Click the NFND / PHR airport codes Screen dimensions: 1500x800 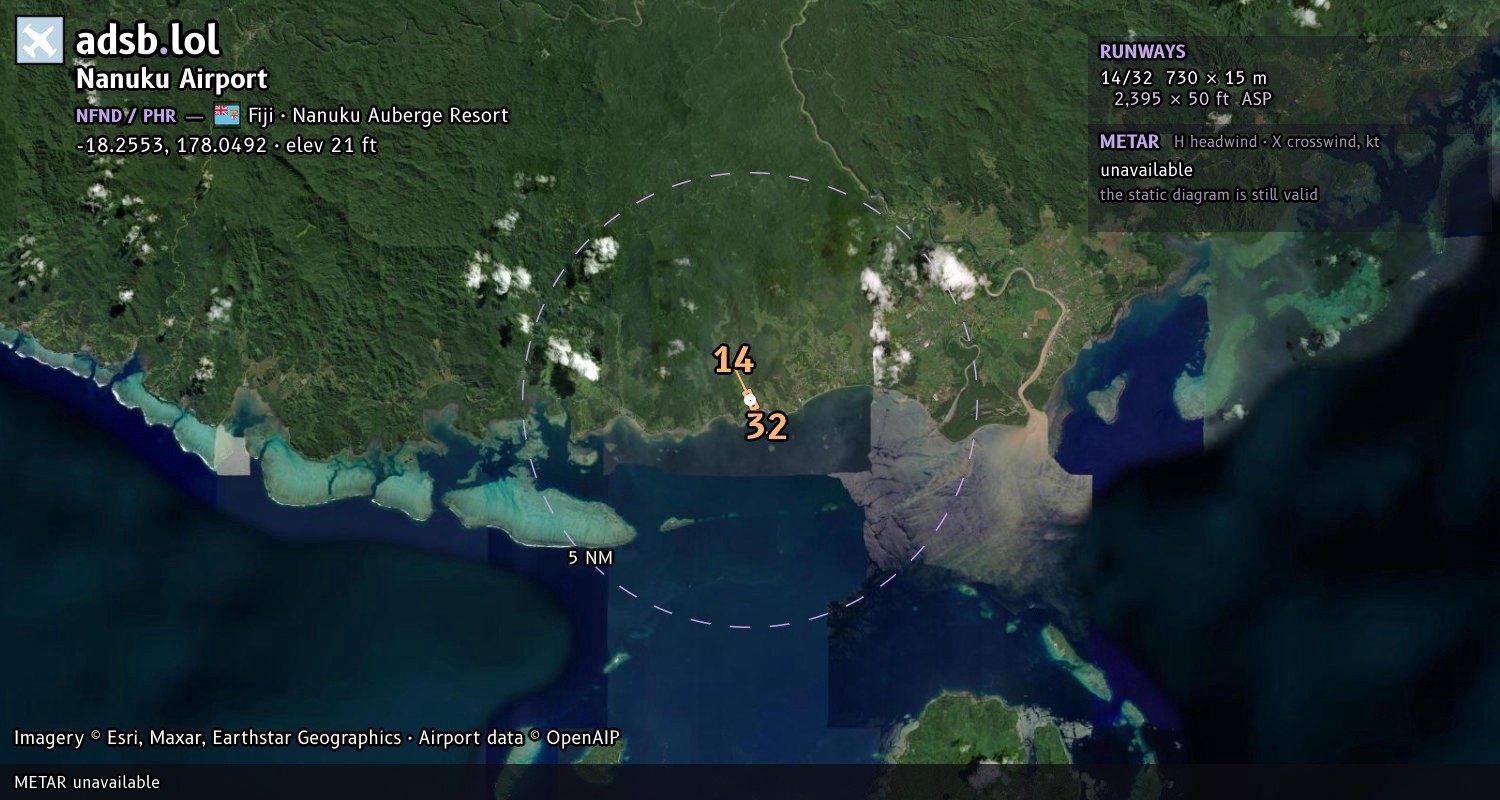pyautogui.click(x=126, y=115)
